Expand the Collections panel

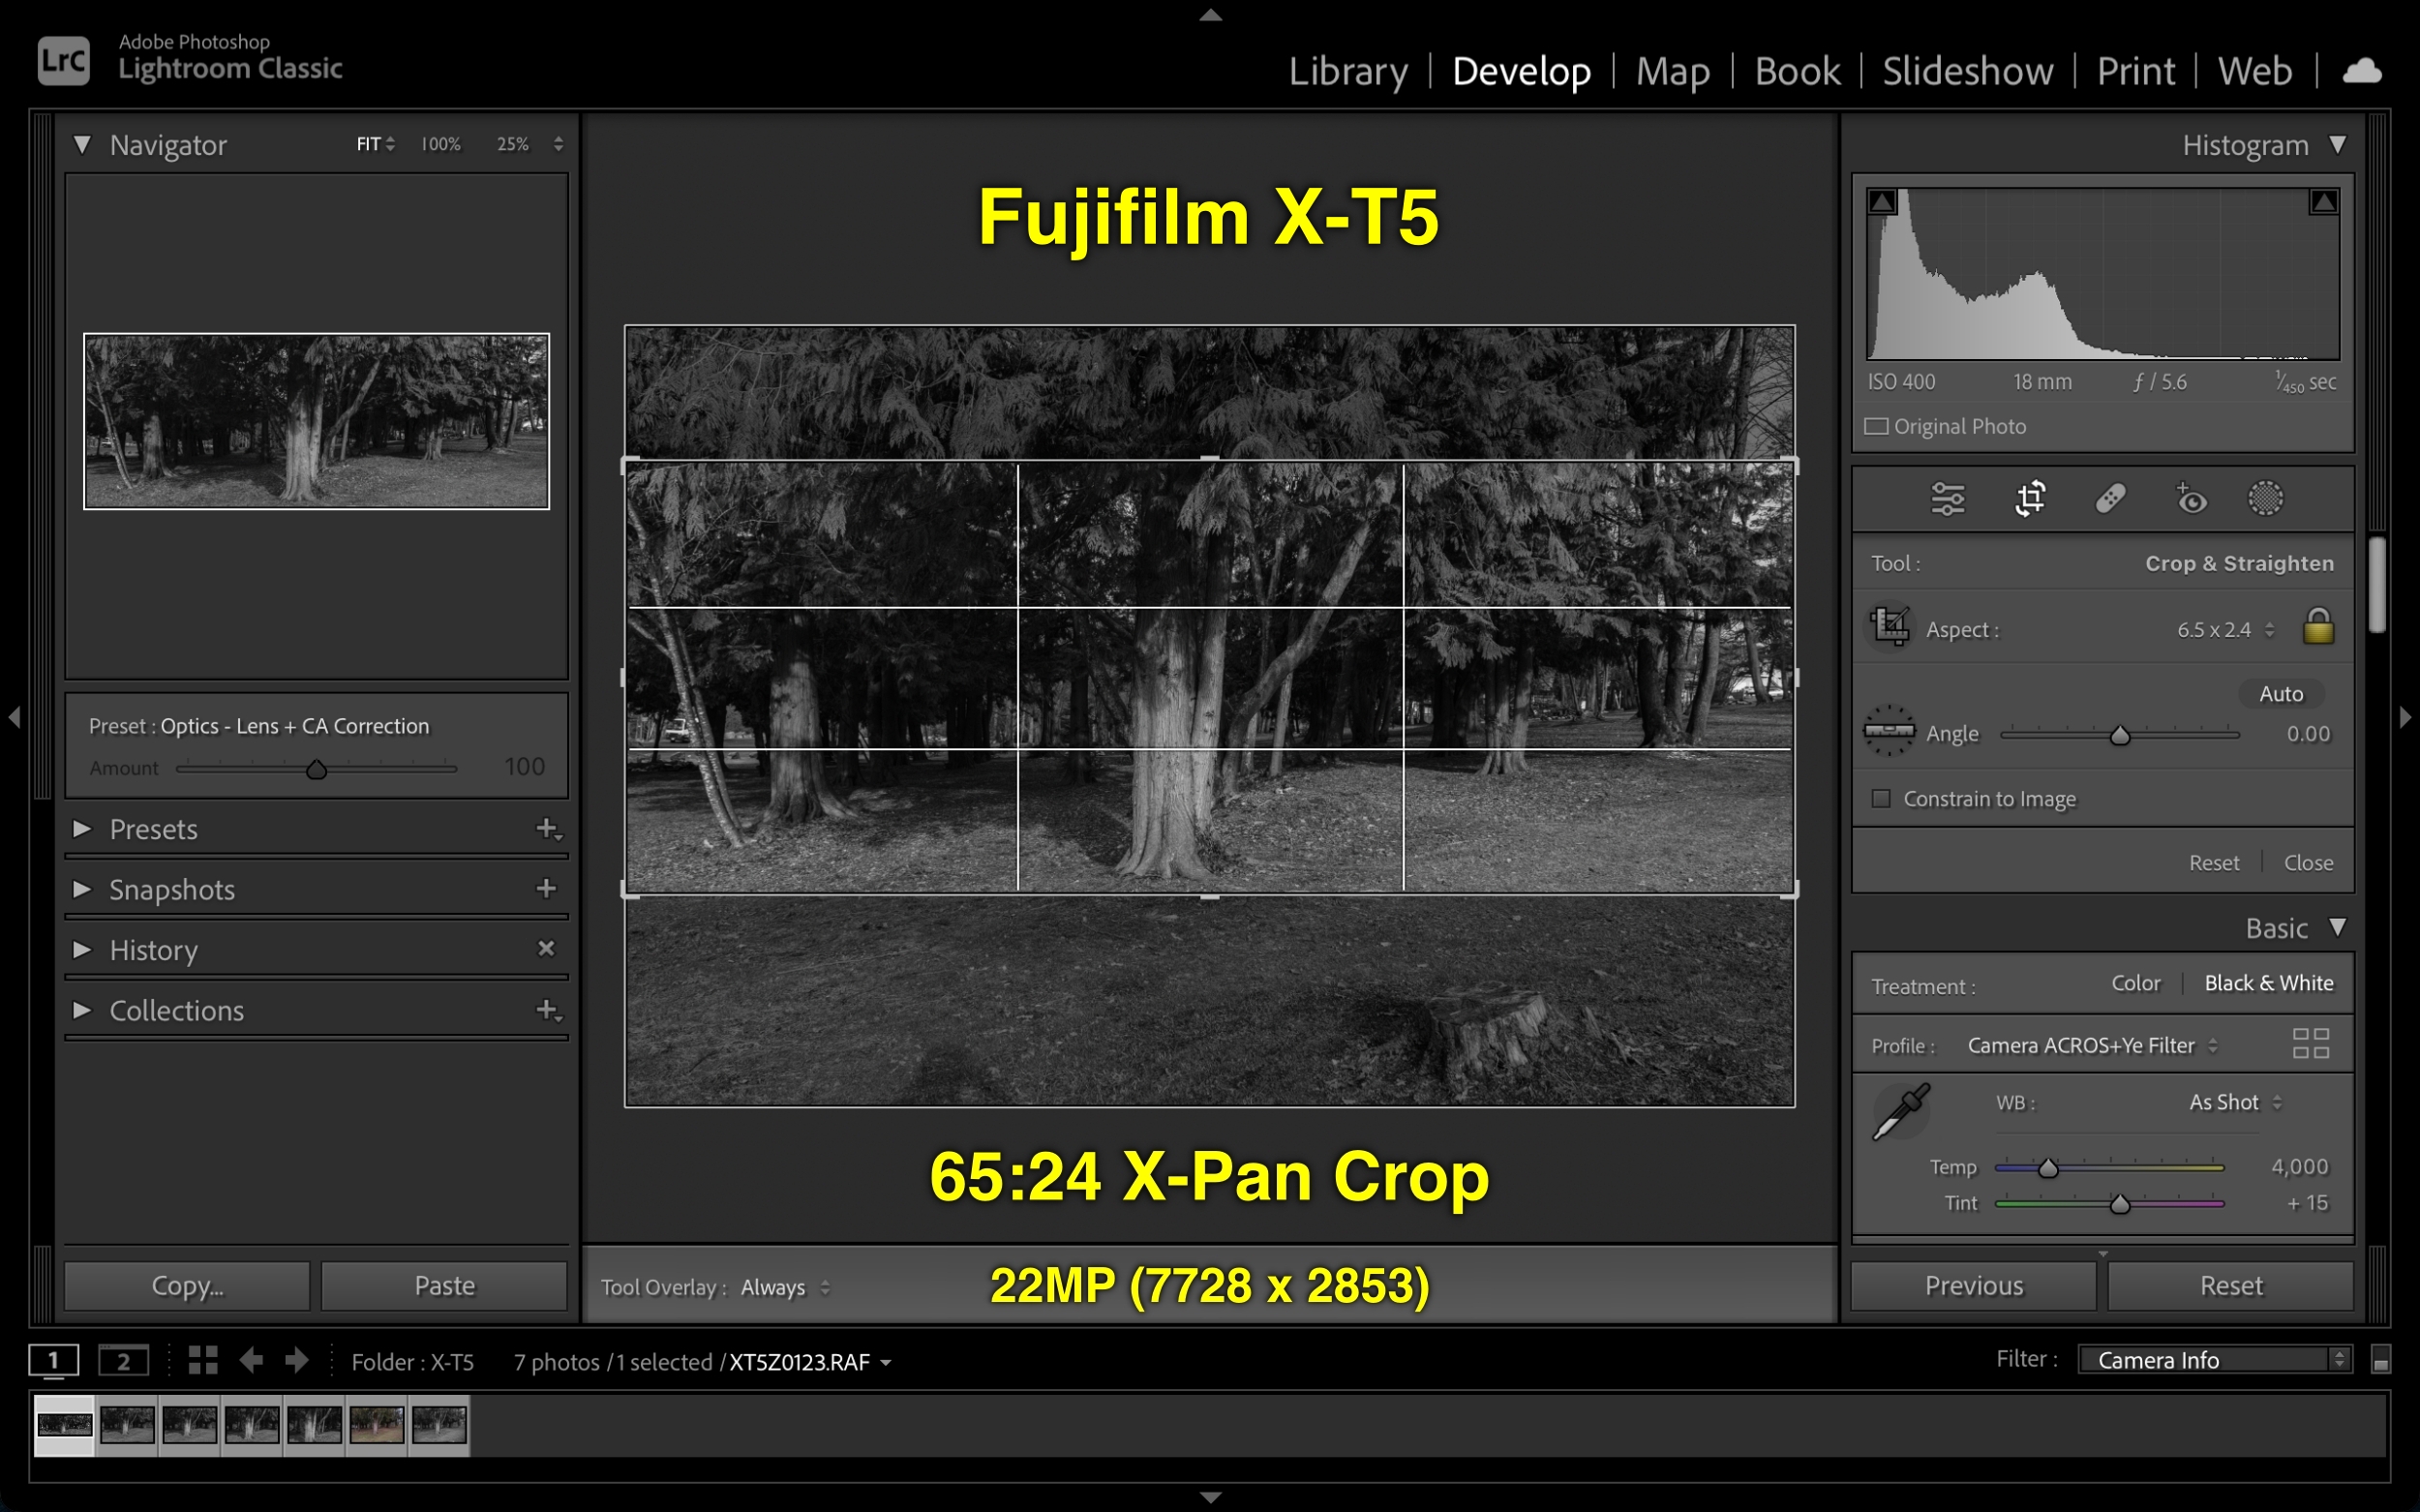[x=82, y=1010]
